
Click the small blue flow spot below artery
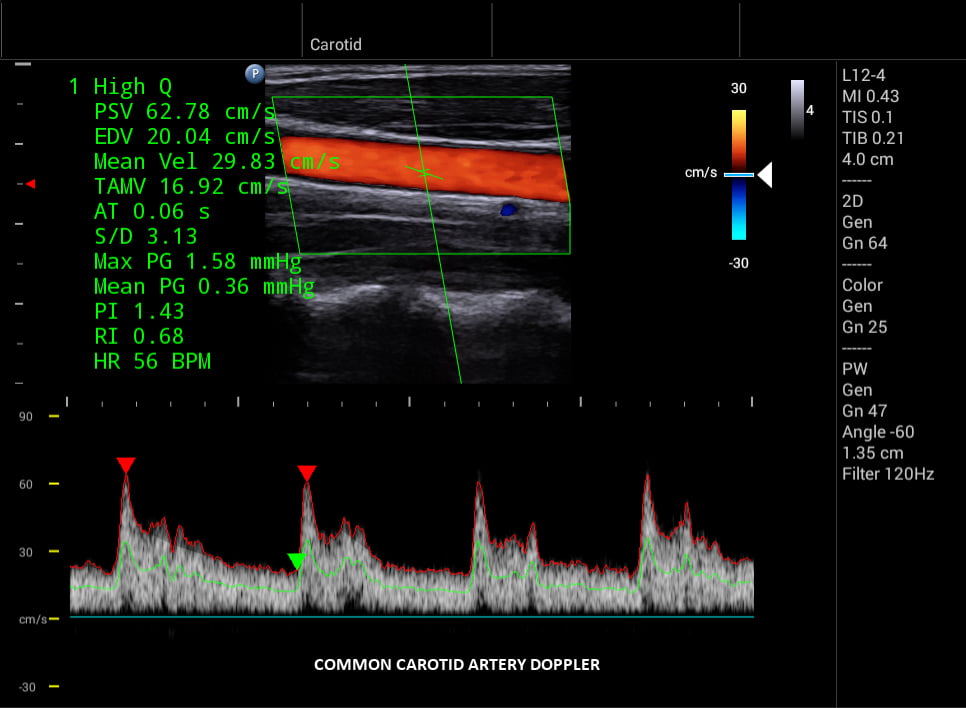pyautogui.click(x=508, y=210)
